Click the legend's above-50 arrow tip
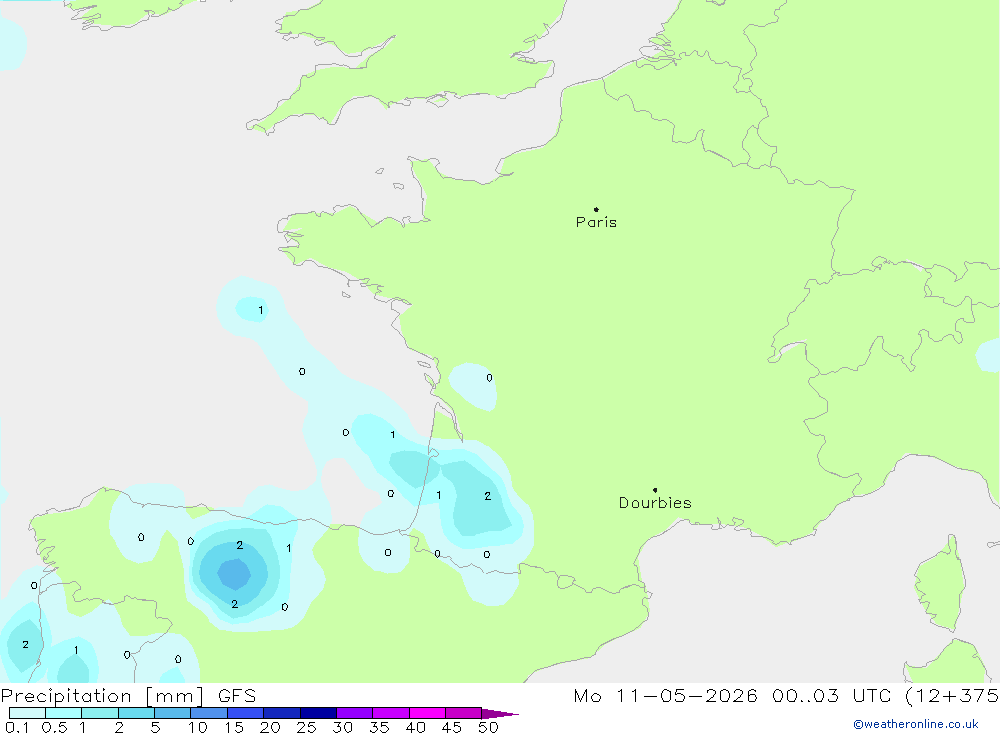 [x=500, y=714]
